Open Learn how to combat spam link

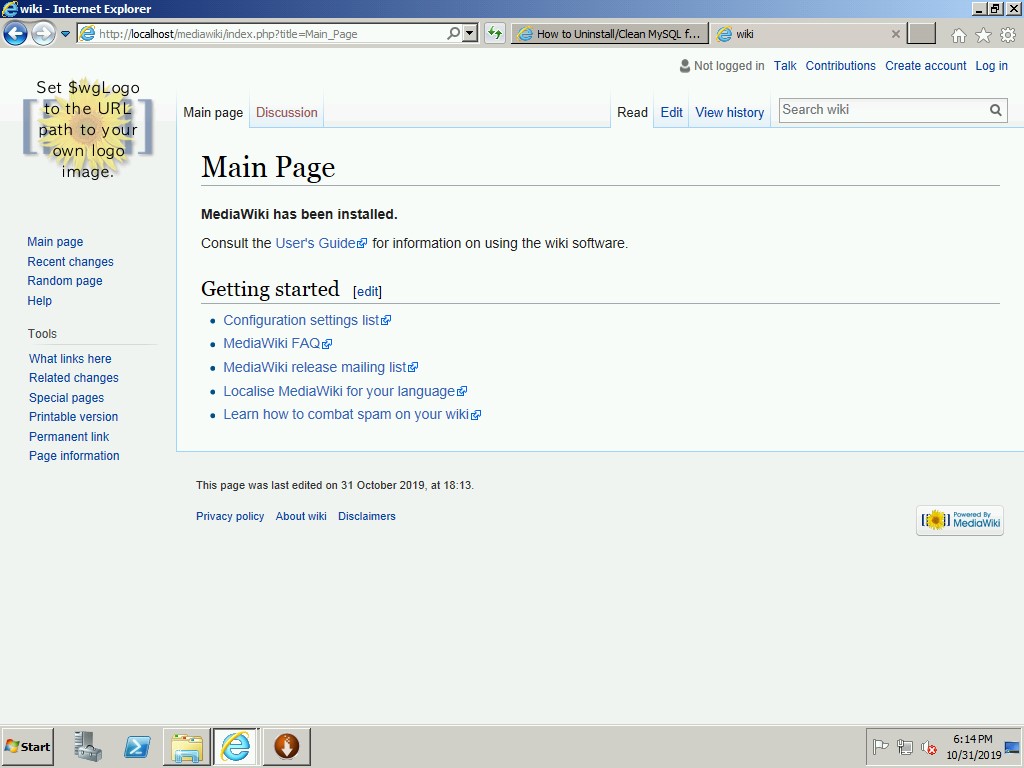[x=352, y=415]
